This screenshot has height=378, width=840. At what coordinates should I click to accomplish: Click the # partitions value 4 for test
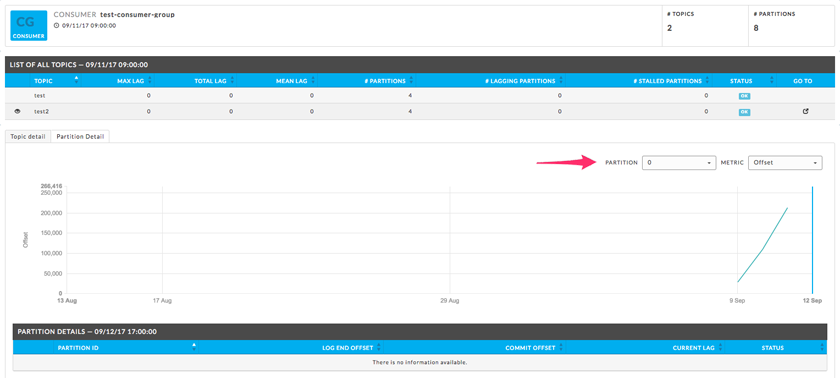click(x=410, y=96)
